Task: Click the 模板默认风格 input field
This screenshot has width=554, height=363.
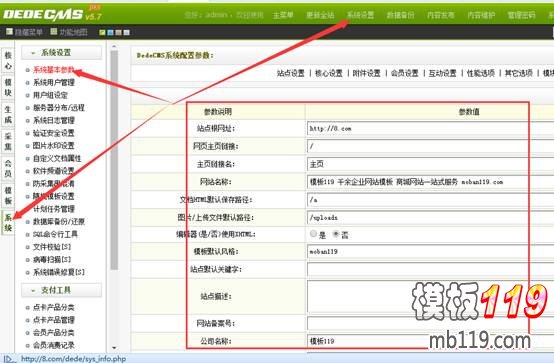Action: point(431,252)
